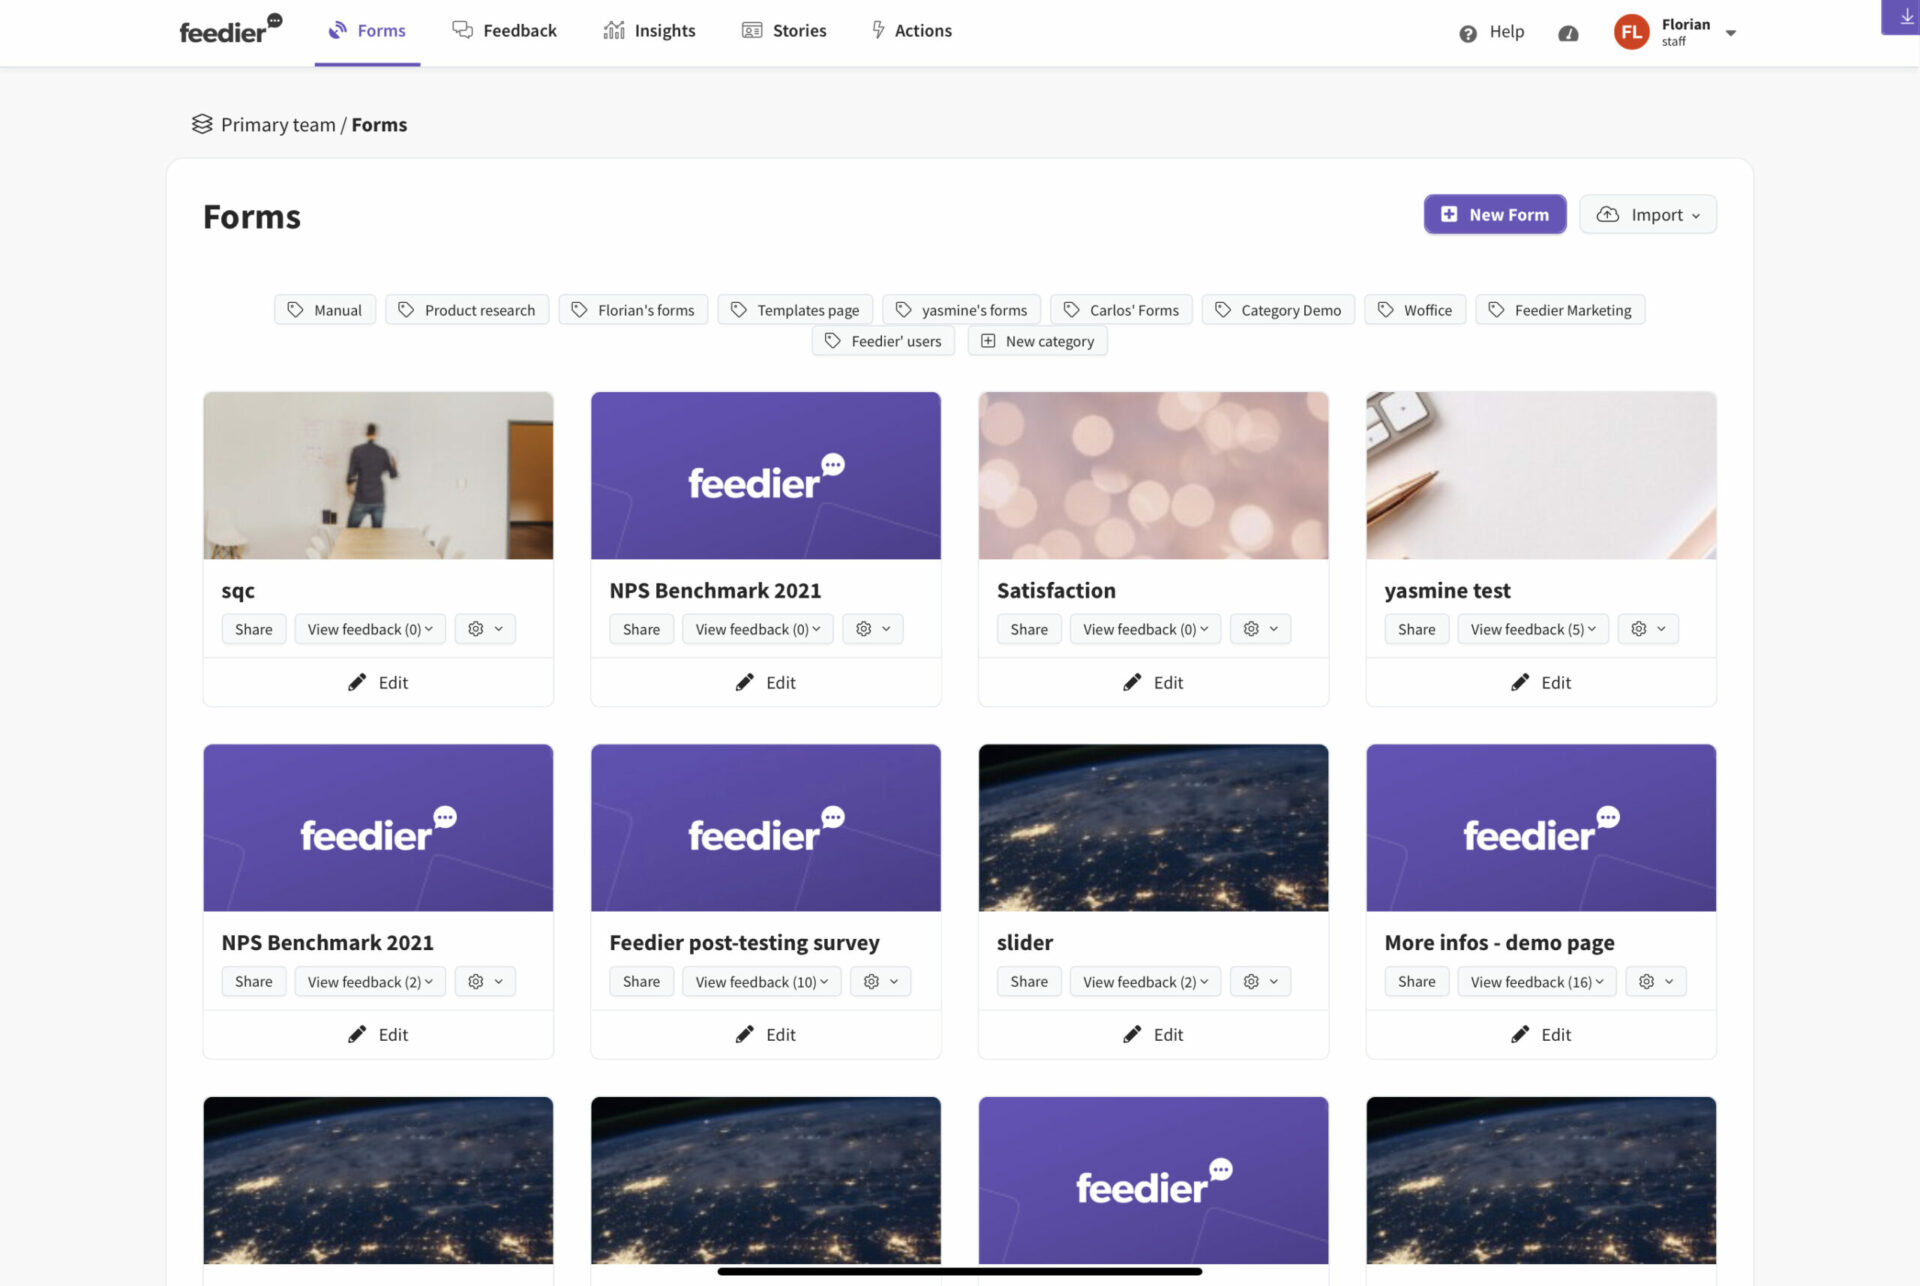Viewport: 1920px width, 1286px height.
Task: Click the gear icon on sqc card
Action: 476,629
